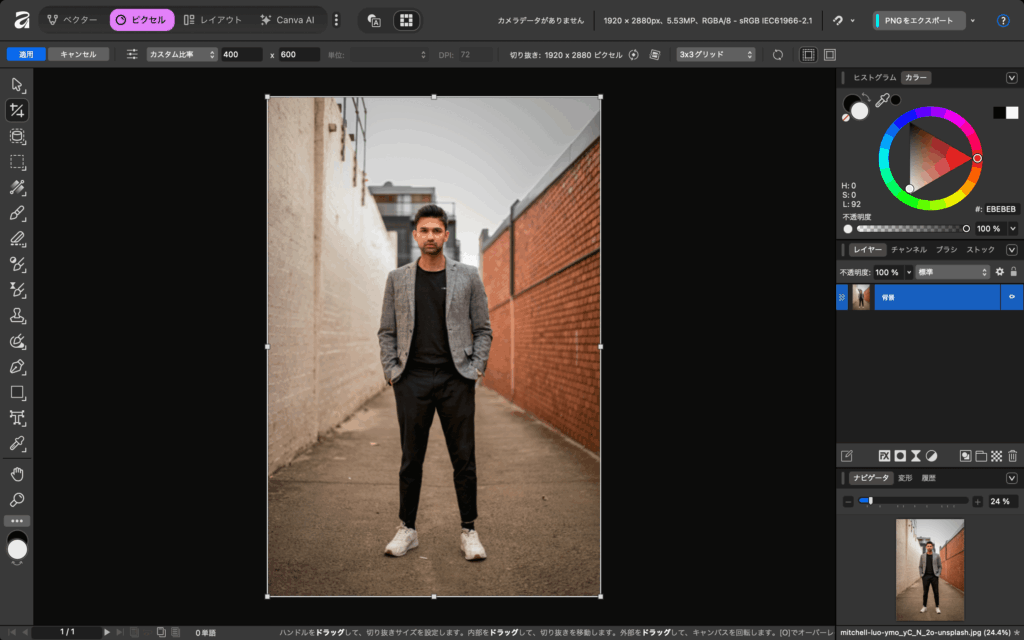1024x640 pixels.
Task: Toggle the layer lock icon
Action: pyautogui.click(x=1013, y=272)
